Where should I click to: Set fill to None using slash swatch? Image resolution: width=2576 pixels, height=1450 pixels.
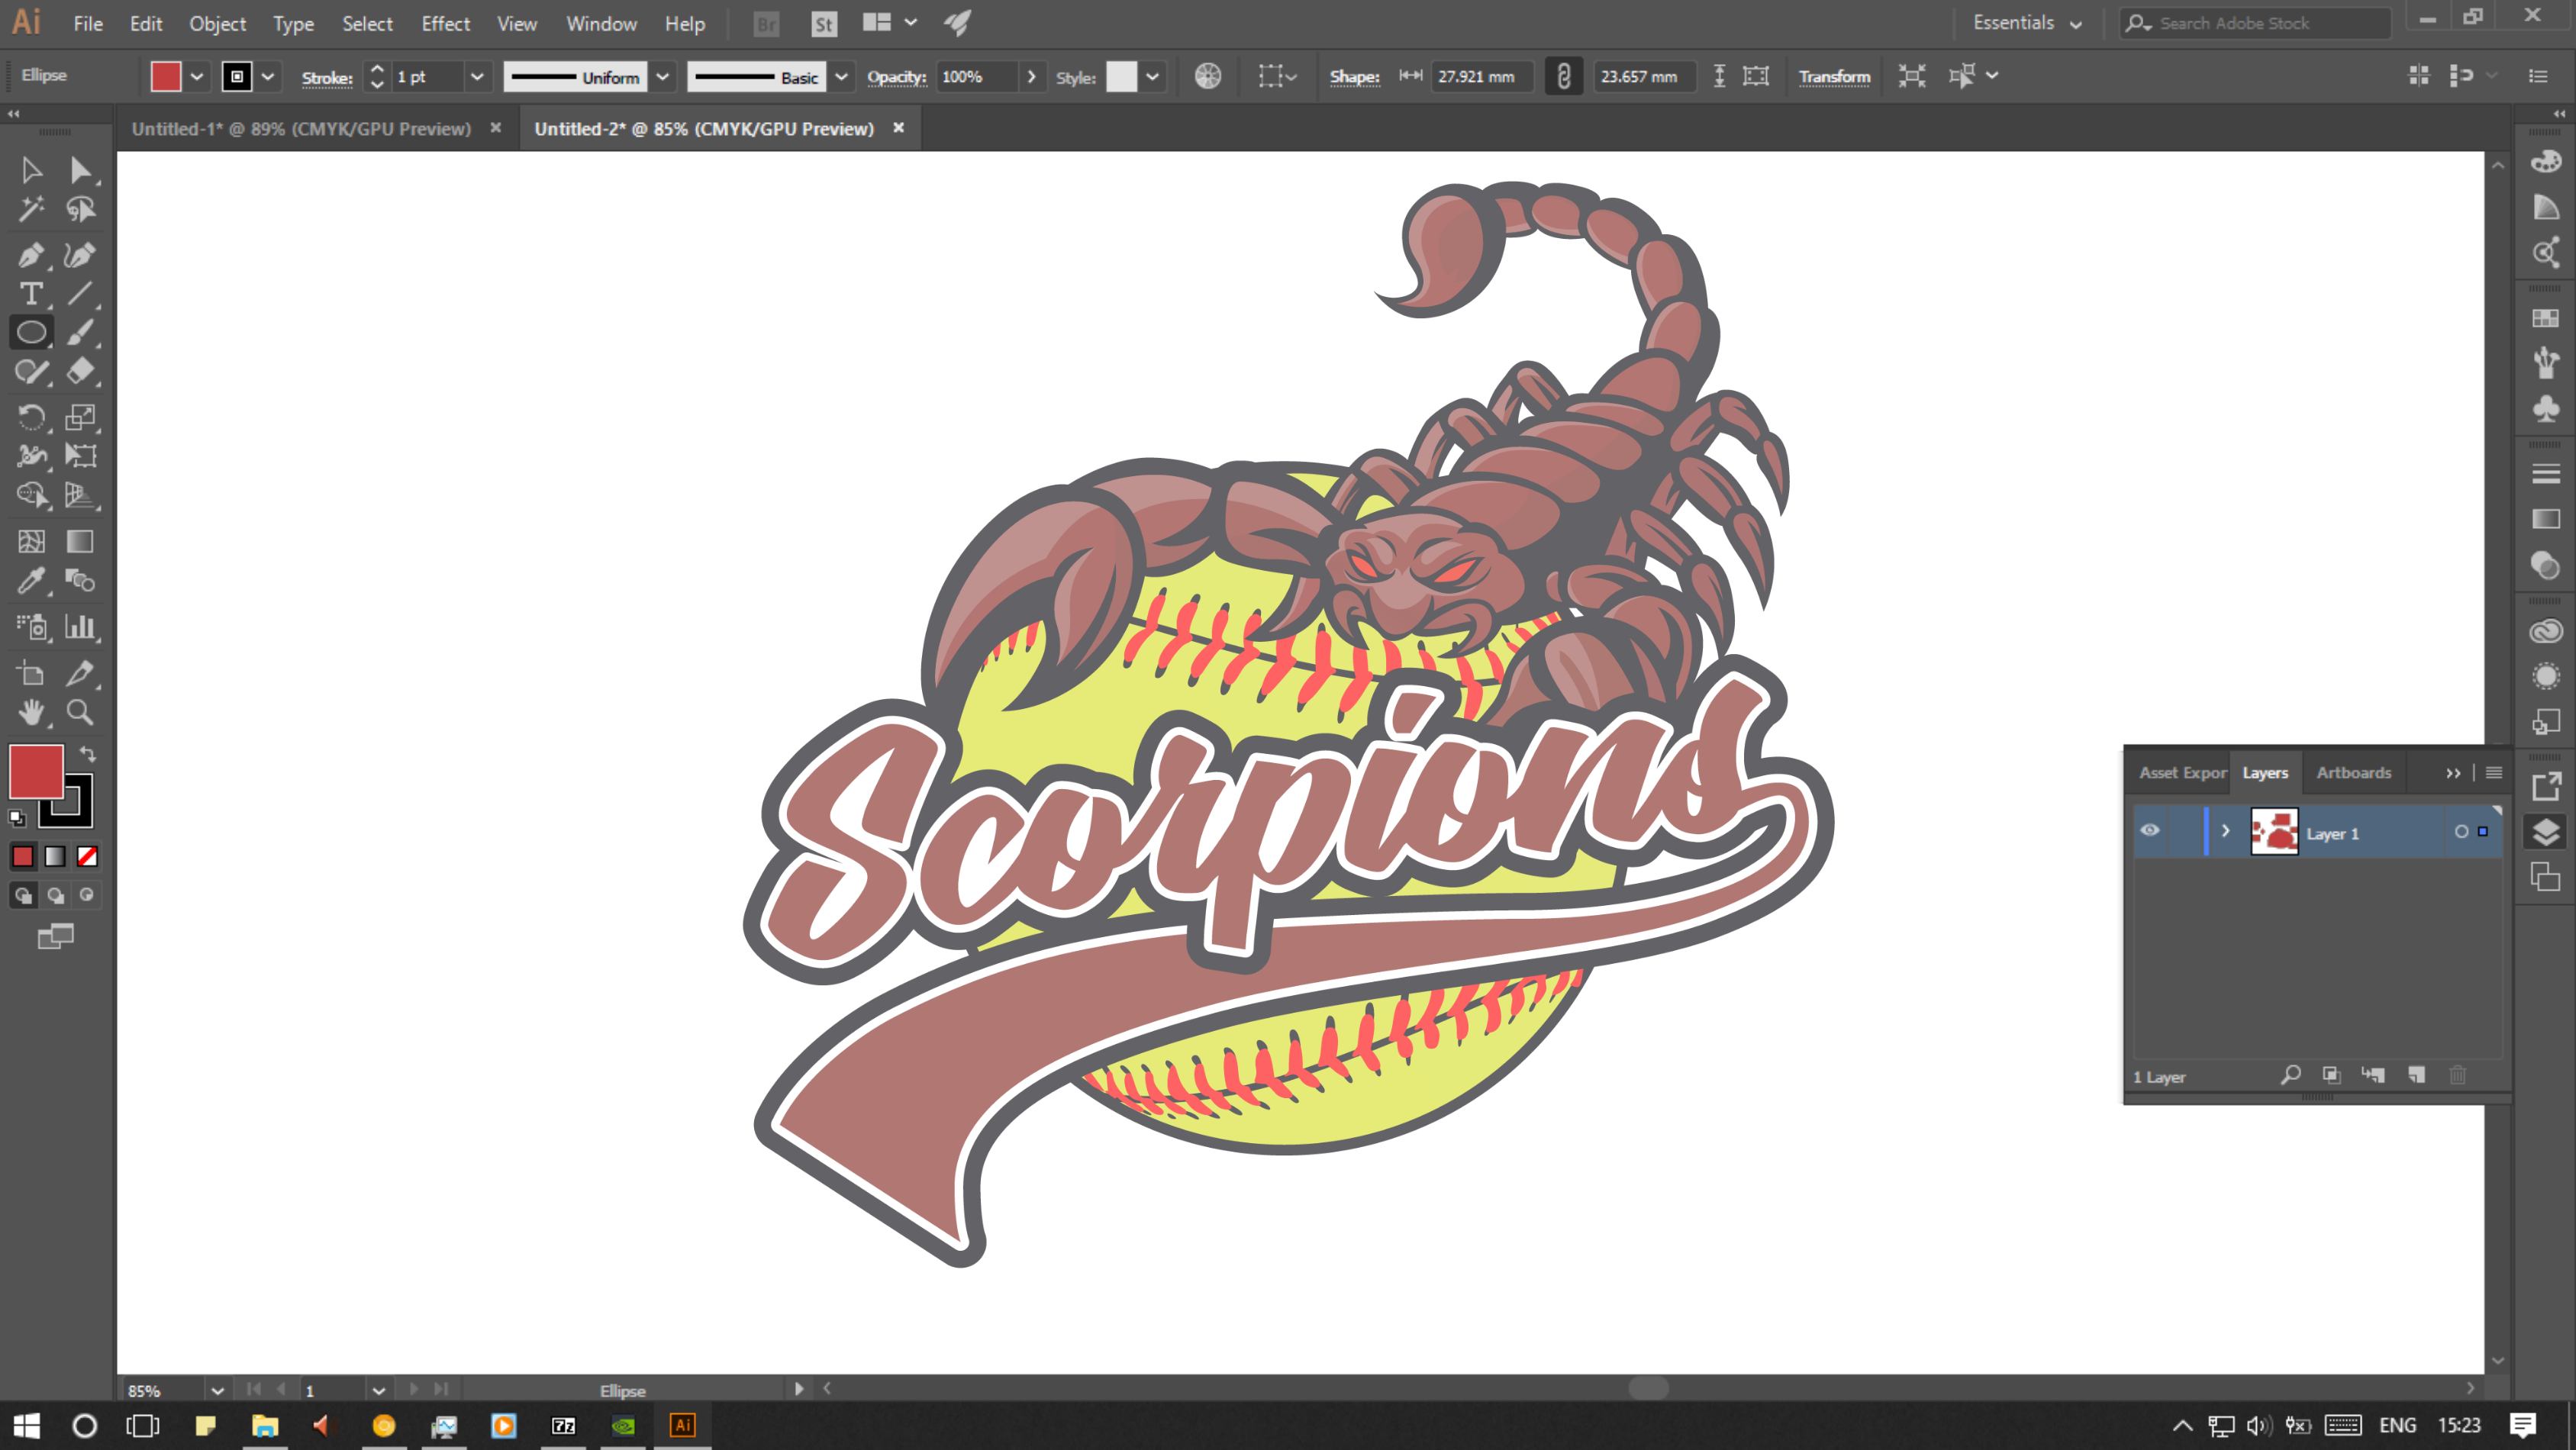(87, 856)
